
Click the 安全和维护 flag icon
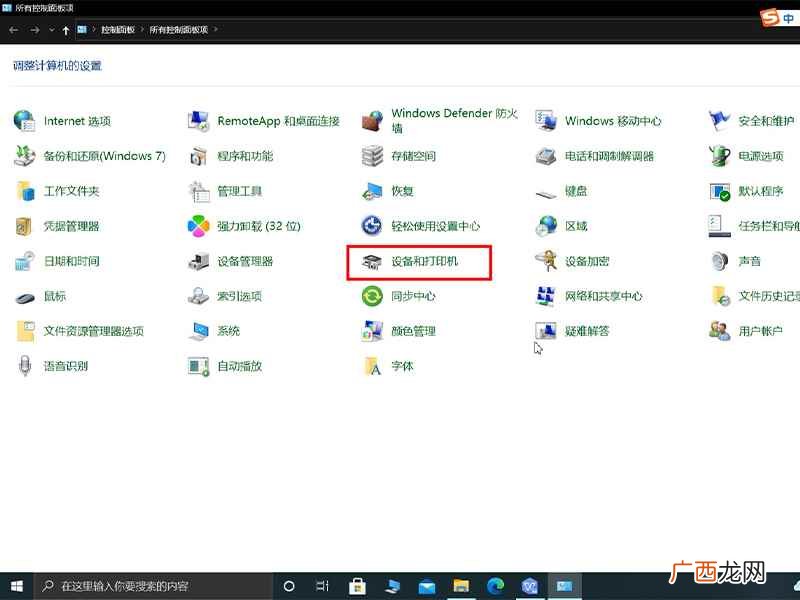[x=719, y=121]
